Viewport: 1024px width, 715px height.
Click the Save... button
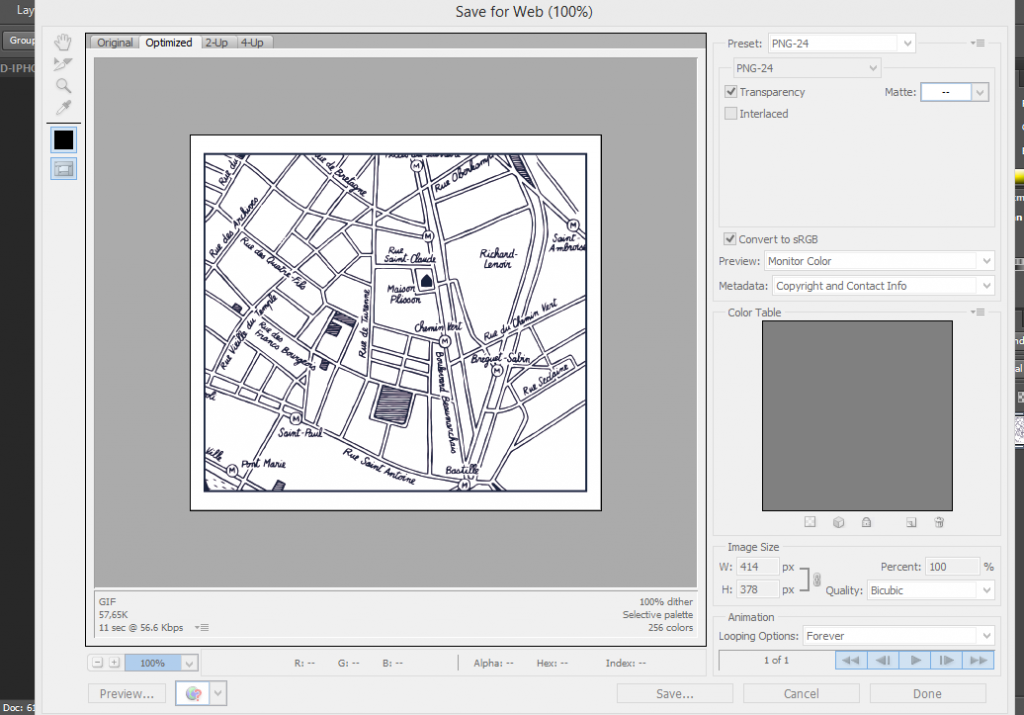coord(674,694)
